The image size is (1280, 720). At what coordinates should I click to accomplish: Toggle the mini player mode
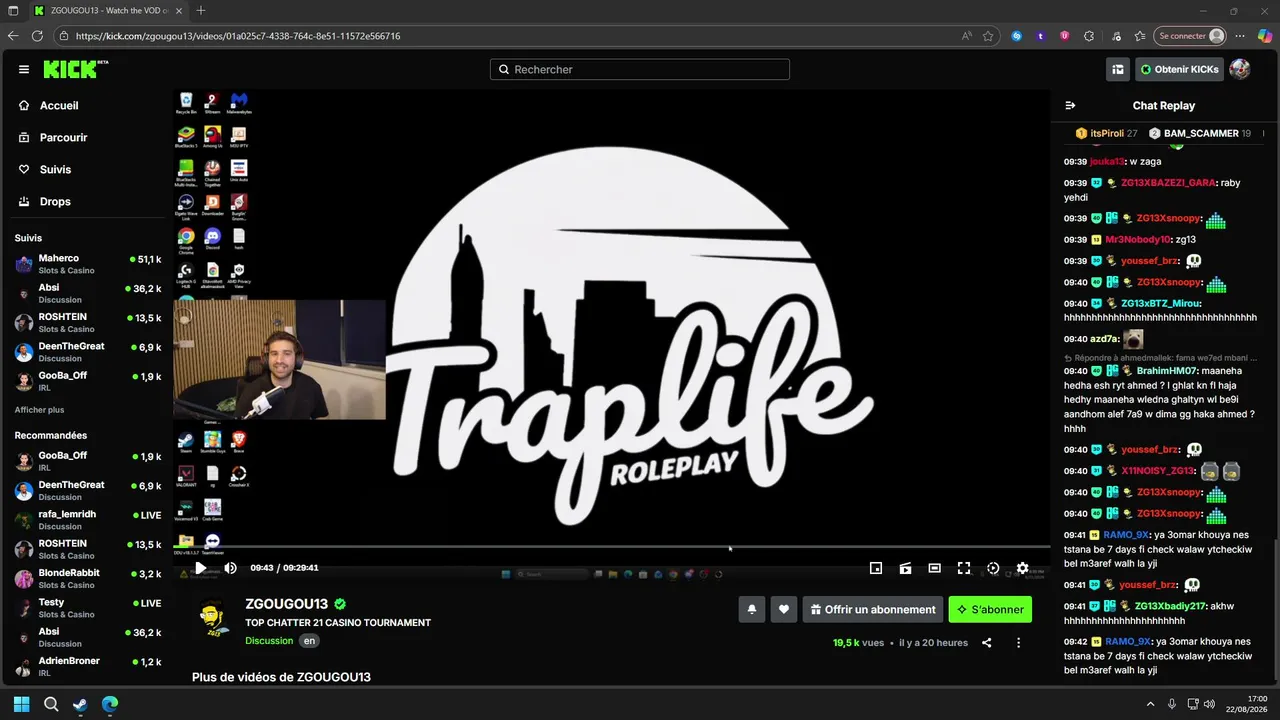click(x=876, y=568)
